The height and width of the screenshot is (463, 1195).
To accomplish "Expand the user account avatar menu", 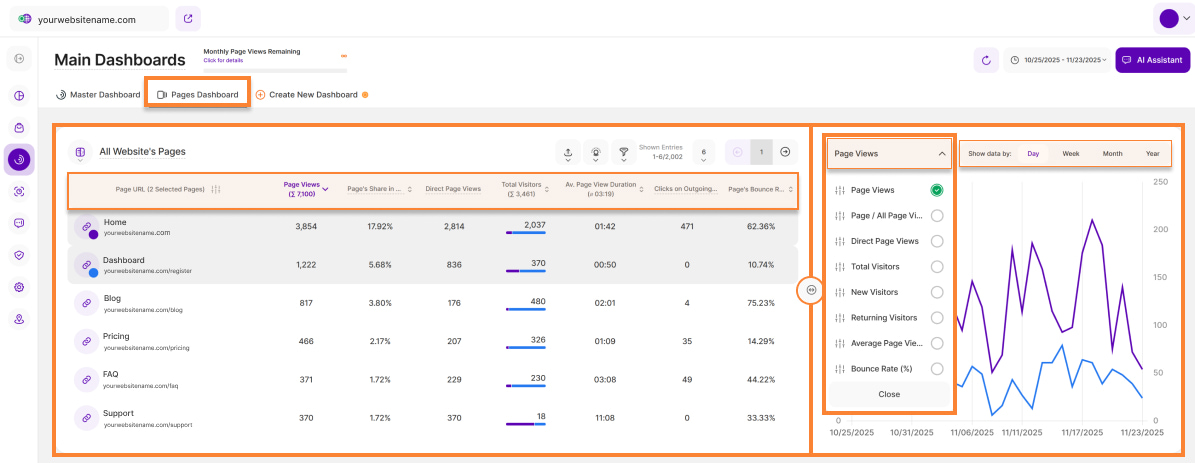I will click(x=1173, y=18).
